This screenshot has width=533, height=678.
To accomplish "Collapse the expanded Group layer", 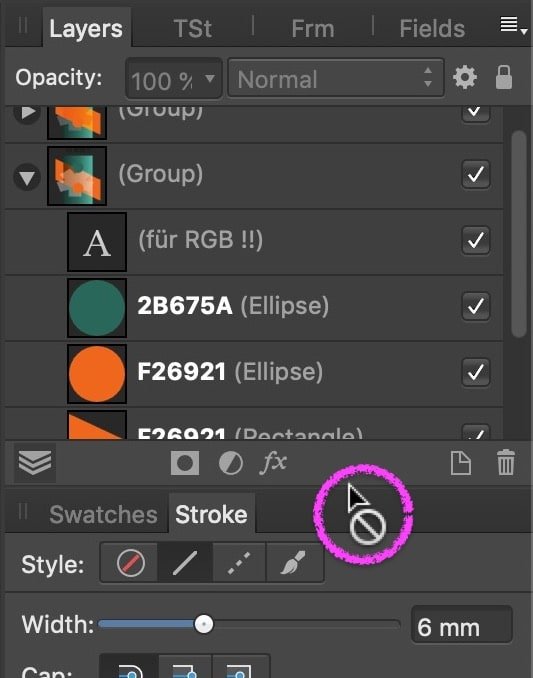I will tap(27, 177).
